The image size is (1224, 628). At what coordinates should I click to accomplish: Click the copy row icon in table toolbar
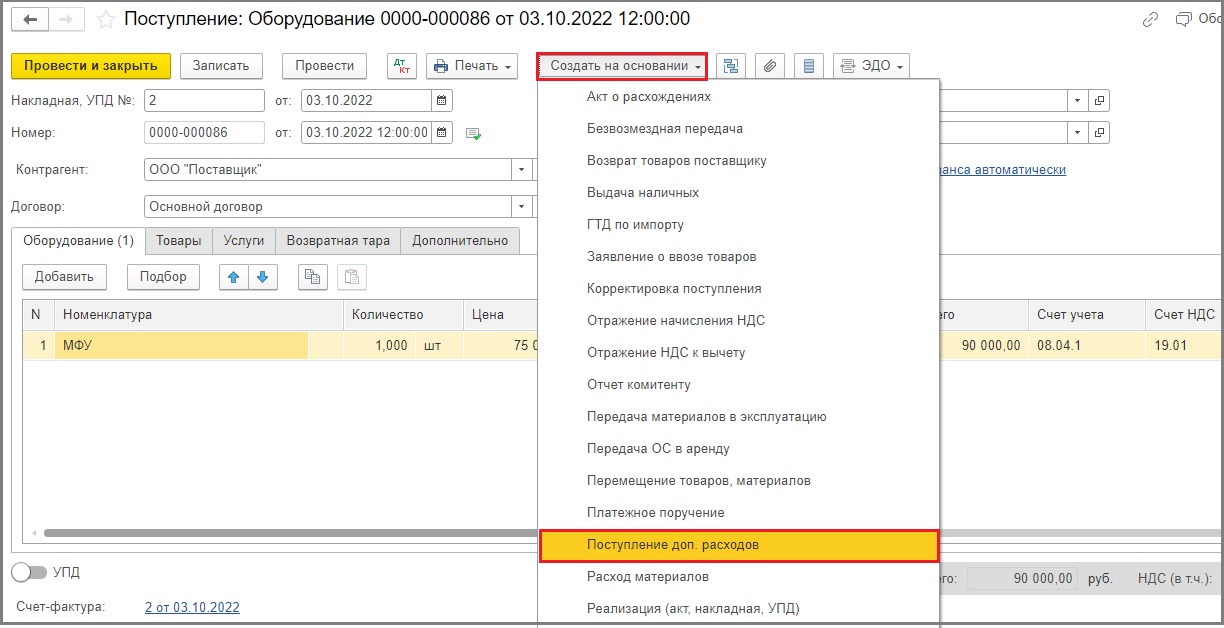[x=313, y=277]
